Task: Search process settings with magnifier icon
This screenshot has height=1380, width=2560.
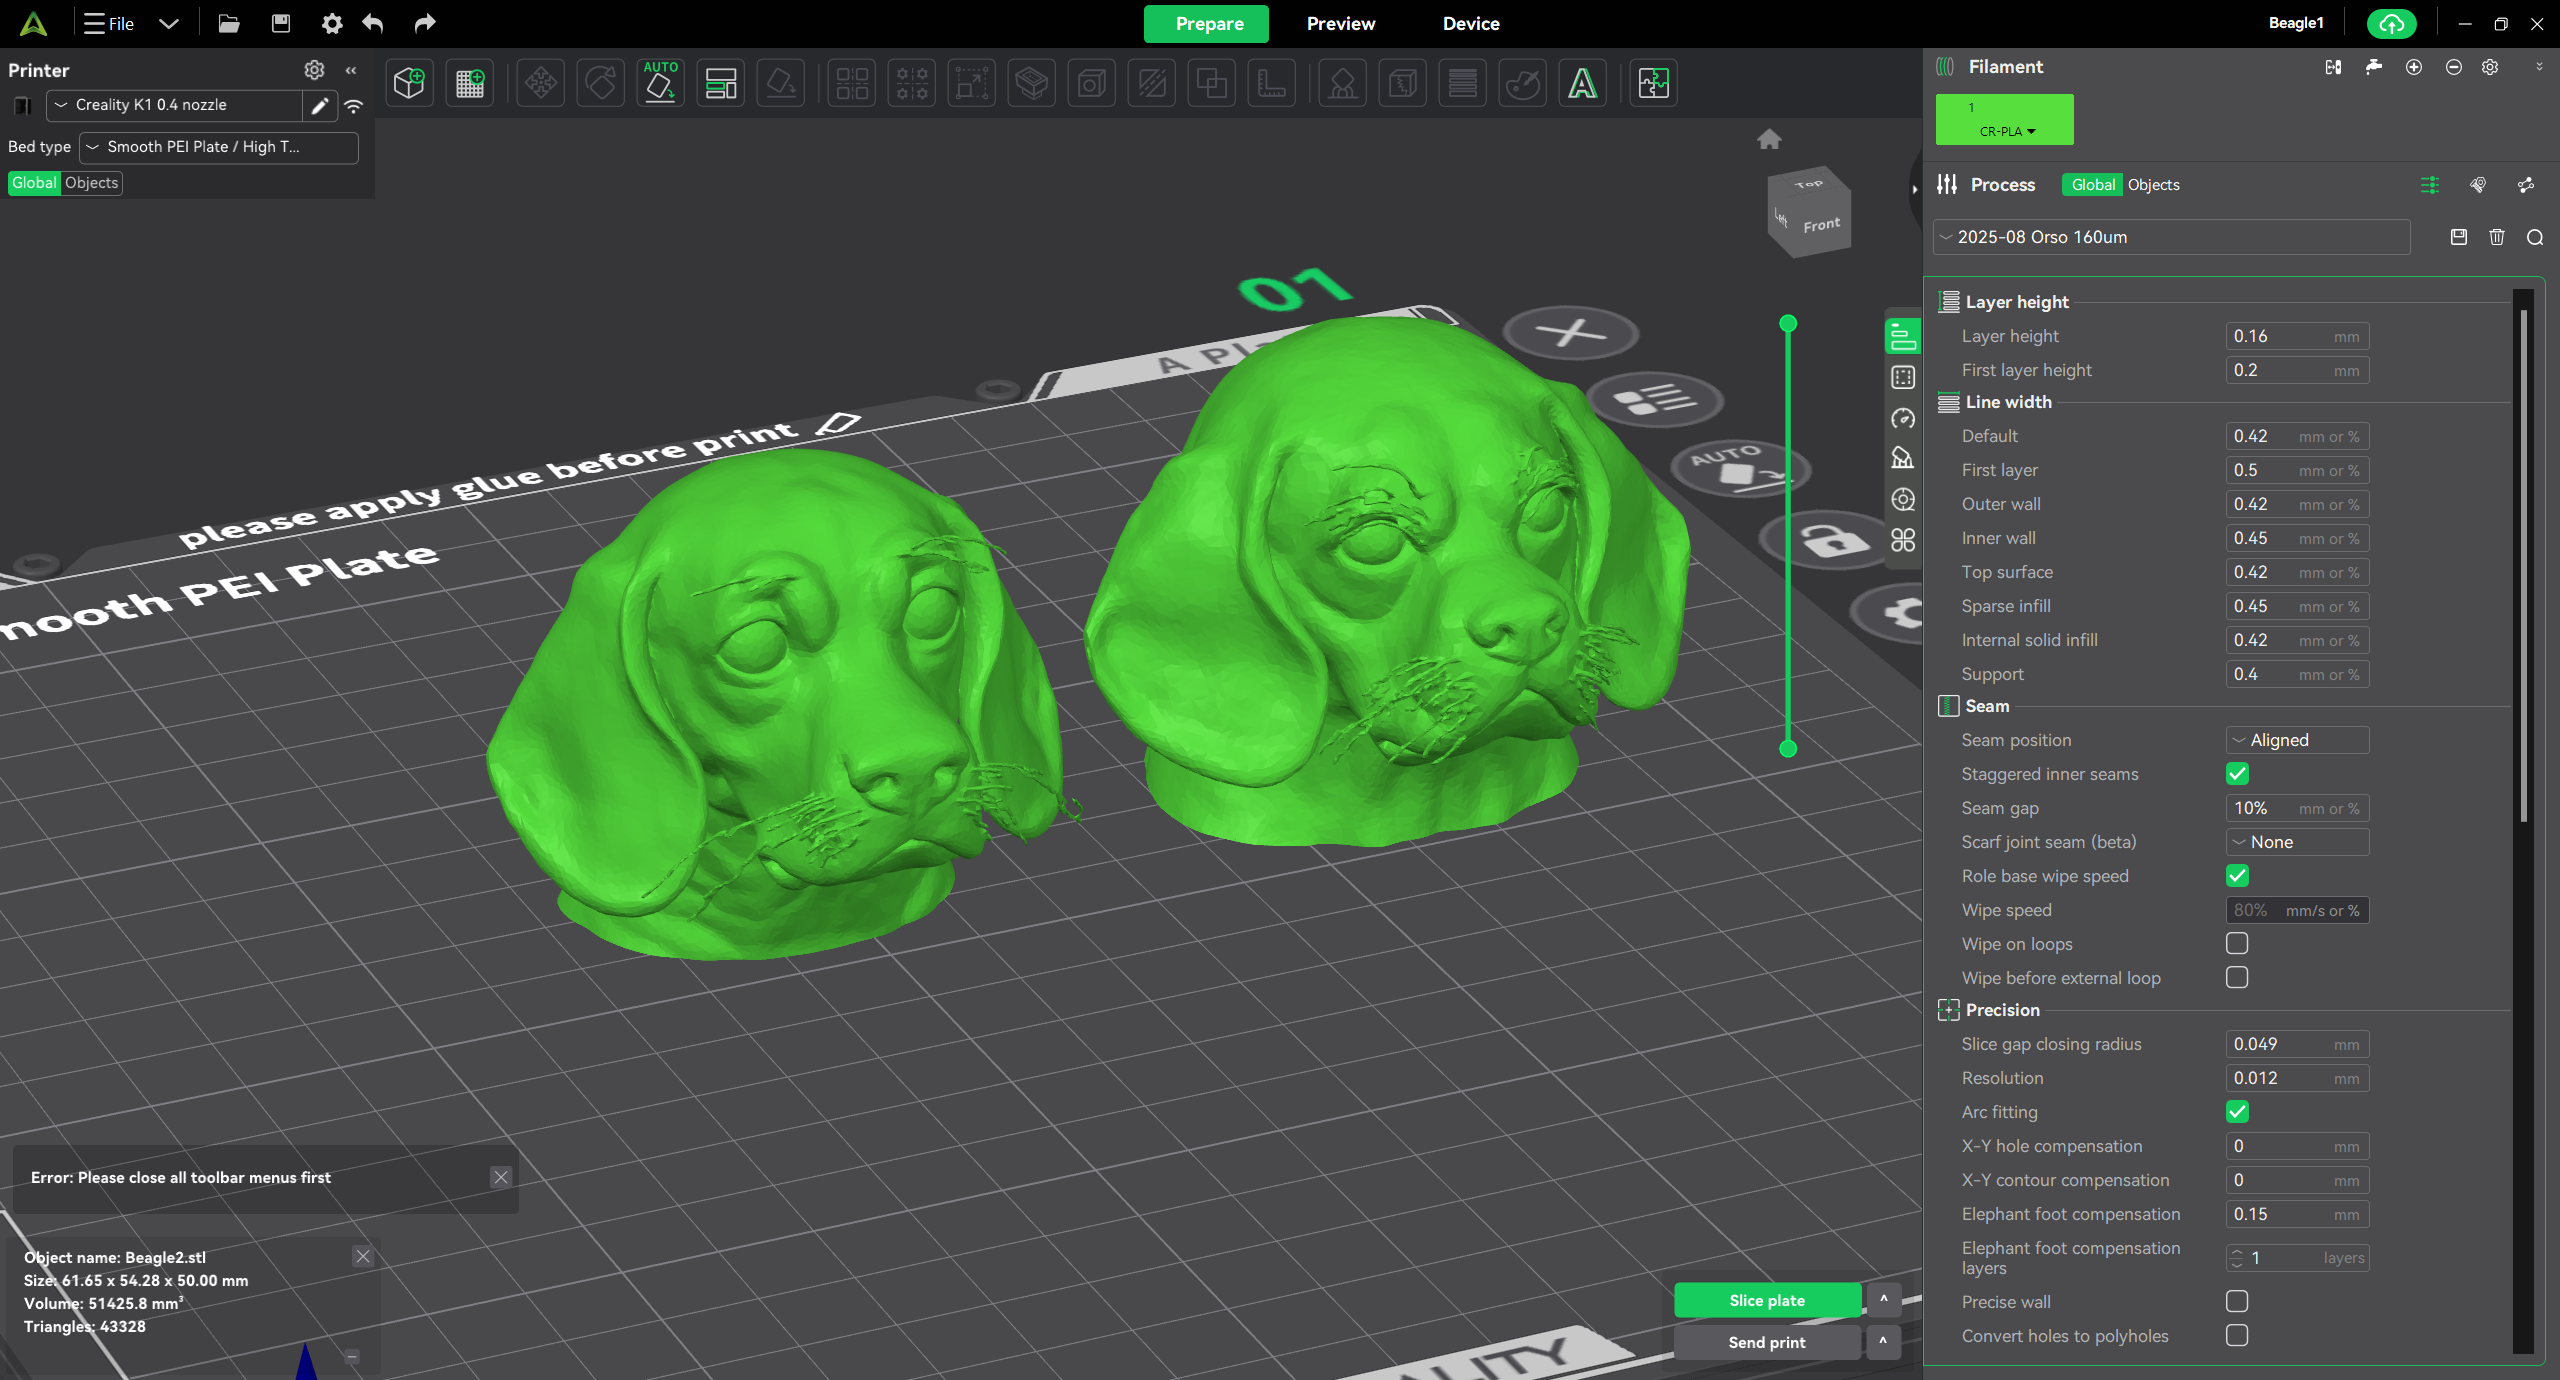Action: pos(2535,237)
